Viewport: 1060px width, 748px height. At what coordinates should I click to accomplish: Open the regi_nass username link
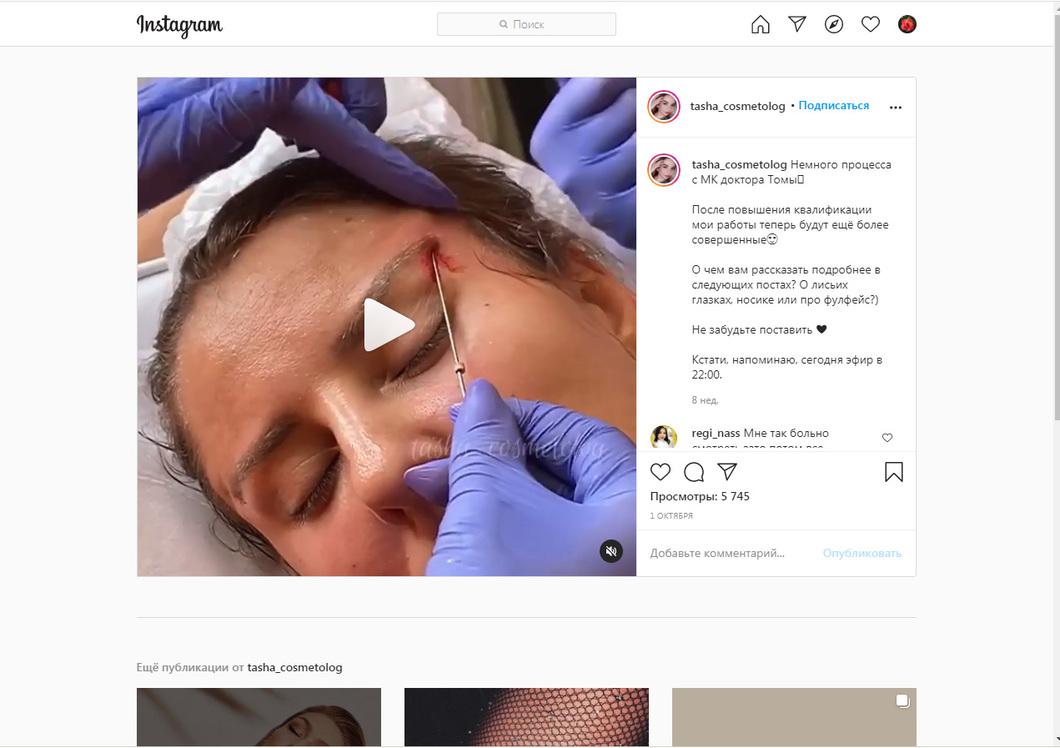[x=716, y=433]
